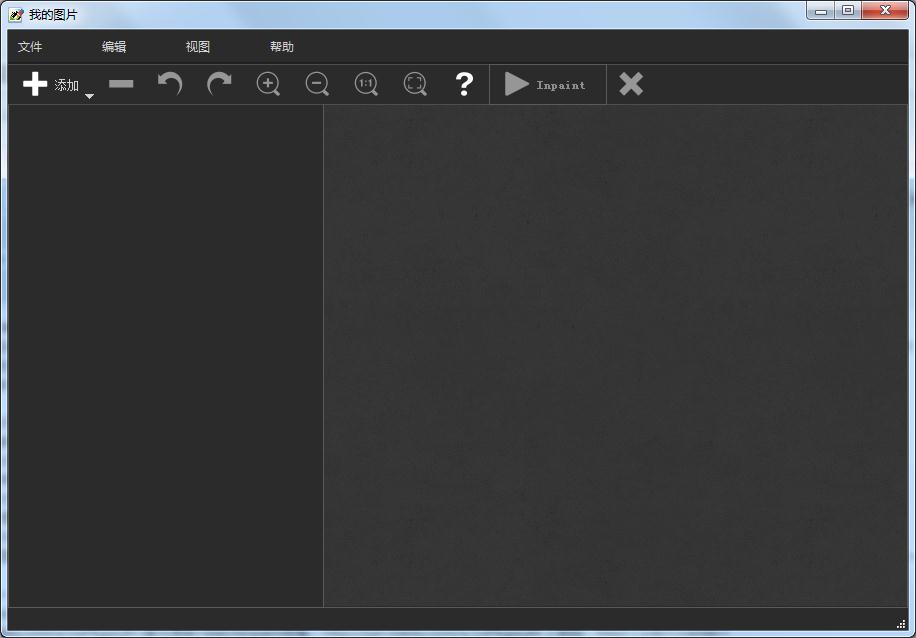Click the Zoom Out magnifier icon

(x=317, y=84)
